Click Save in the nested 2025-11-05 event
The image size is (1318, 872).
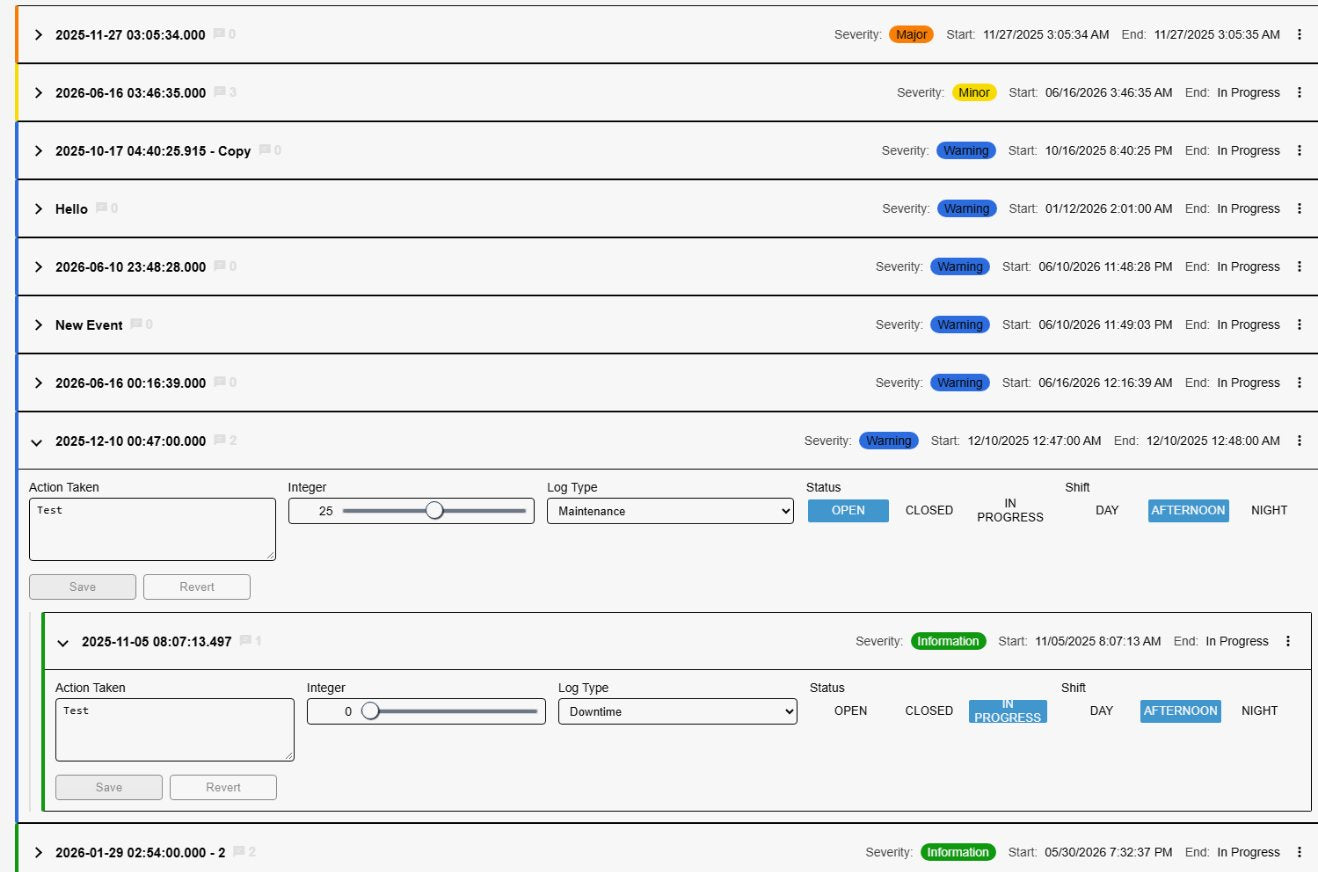(109, 787)
